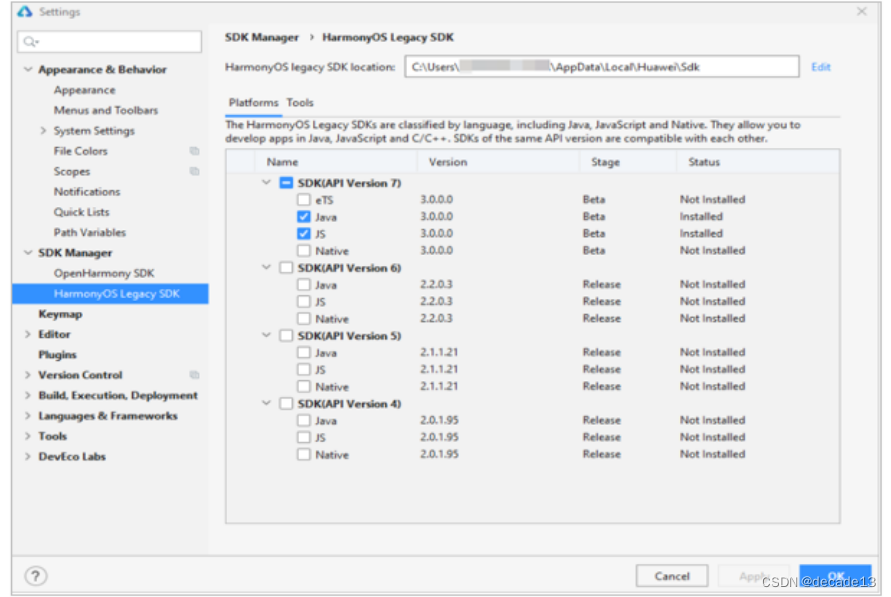Open Keymap settings

coord(60,314)
